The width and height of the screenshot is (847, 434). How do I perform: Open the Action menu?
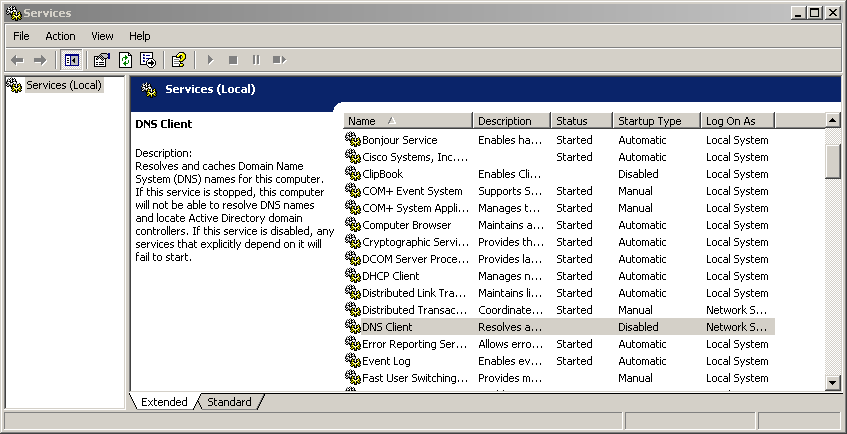point(60,36)
